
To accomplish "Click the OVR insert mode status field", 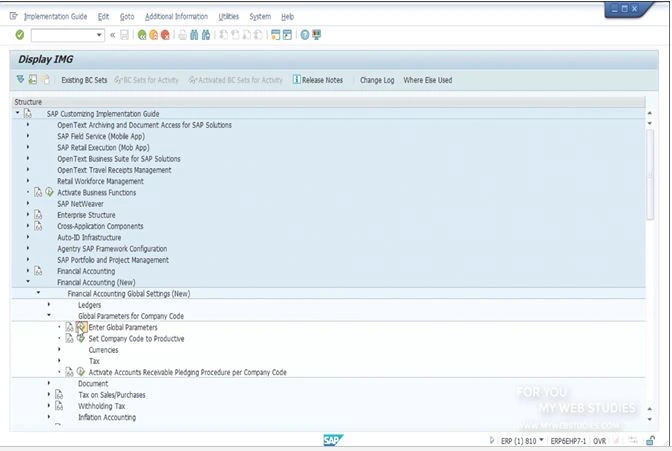I will (x=599, y=441).
